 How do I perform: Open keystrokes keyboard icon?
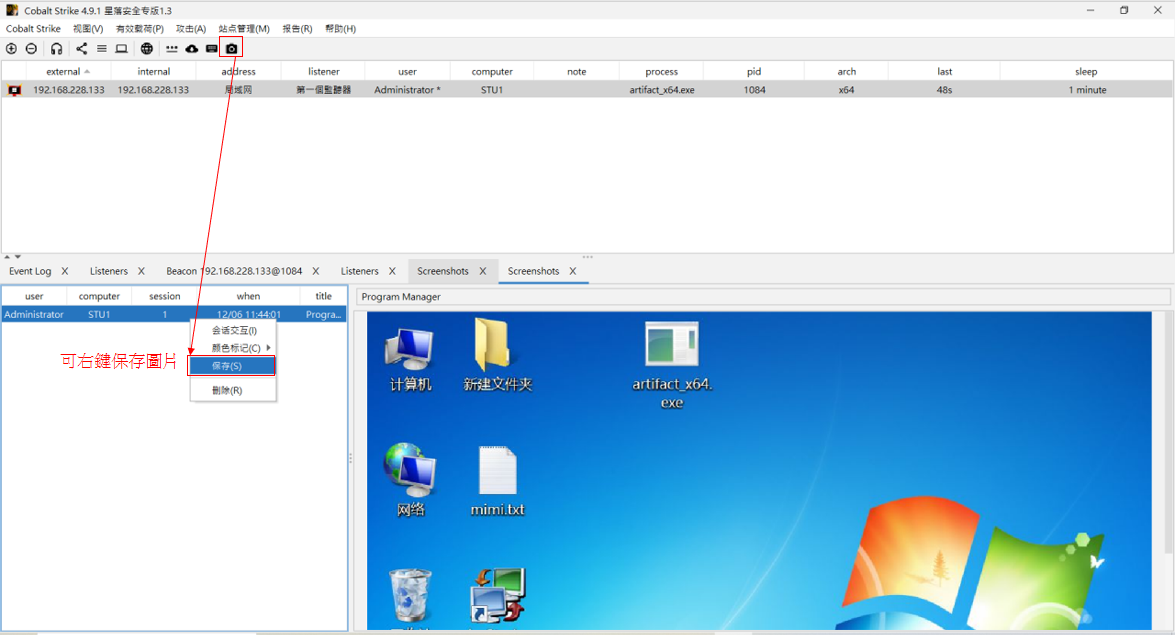click(211, 49)
